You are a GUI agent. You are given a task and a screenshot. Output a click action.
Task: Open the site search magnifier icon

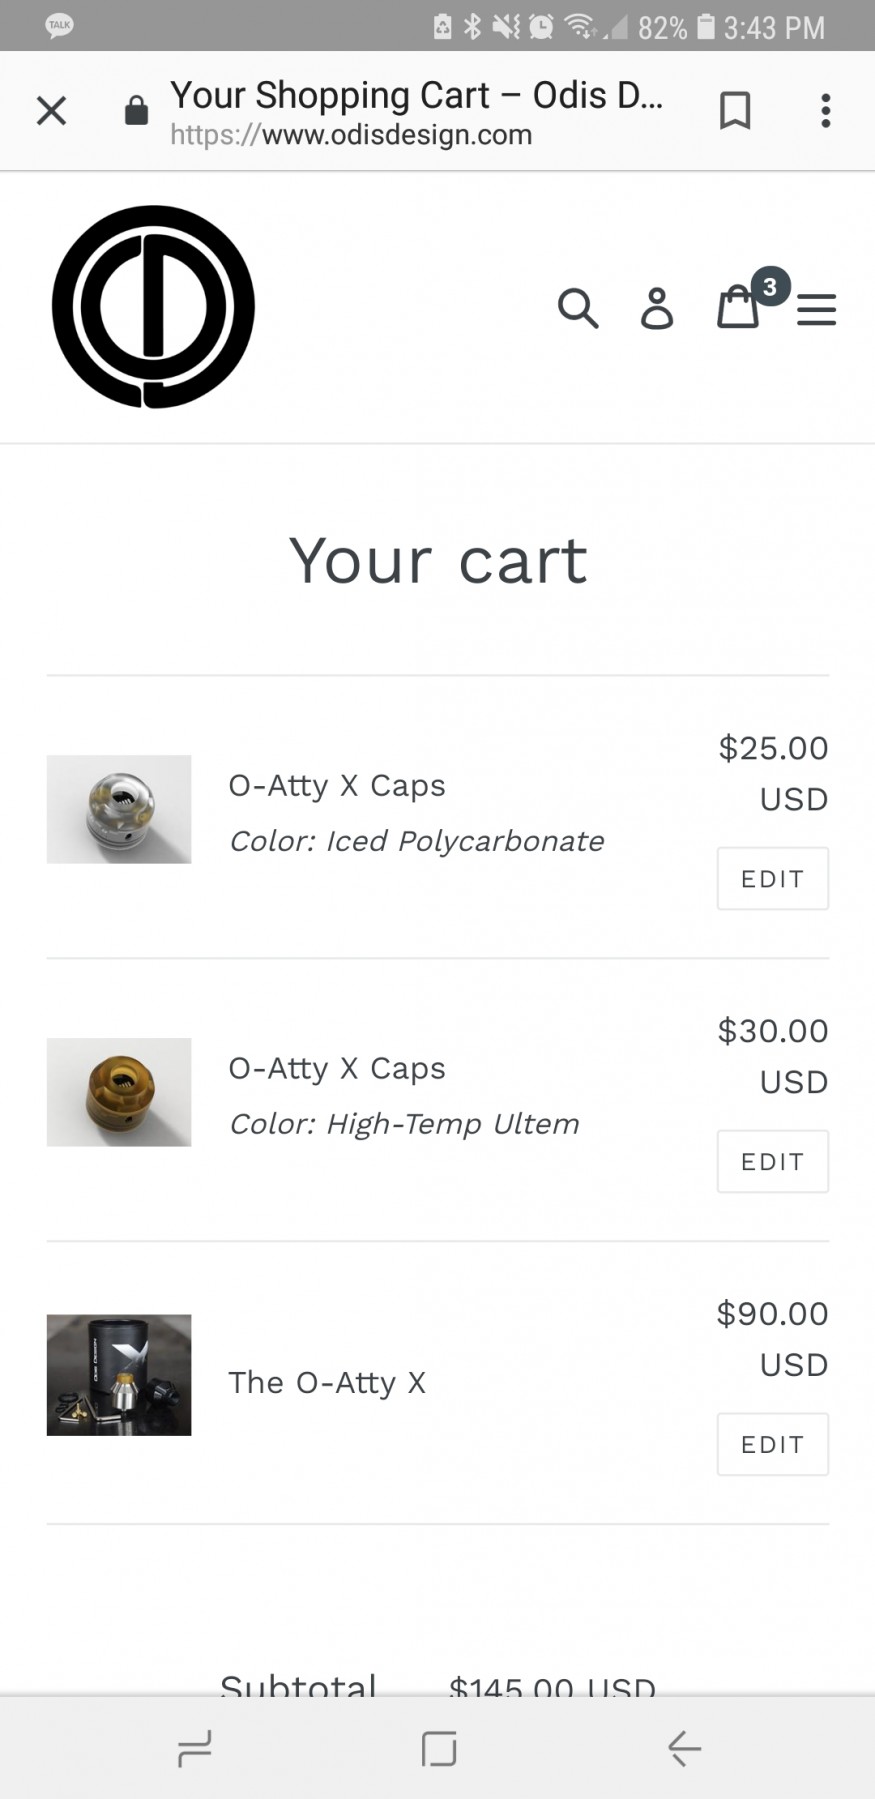pyautogui.click(x=578, y=308)
